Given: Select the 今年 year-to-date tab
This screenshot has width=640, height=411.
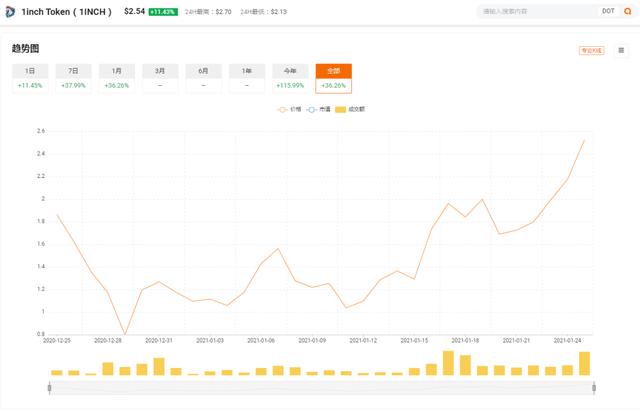Looking at the screenshot, I should click(x=290, y=78).
